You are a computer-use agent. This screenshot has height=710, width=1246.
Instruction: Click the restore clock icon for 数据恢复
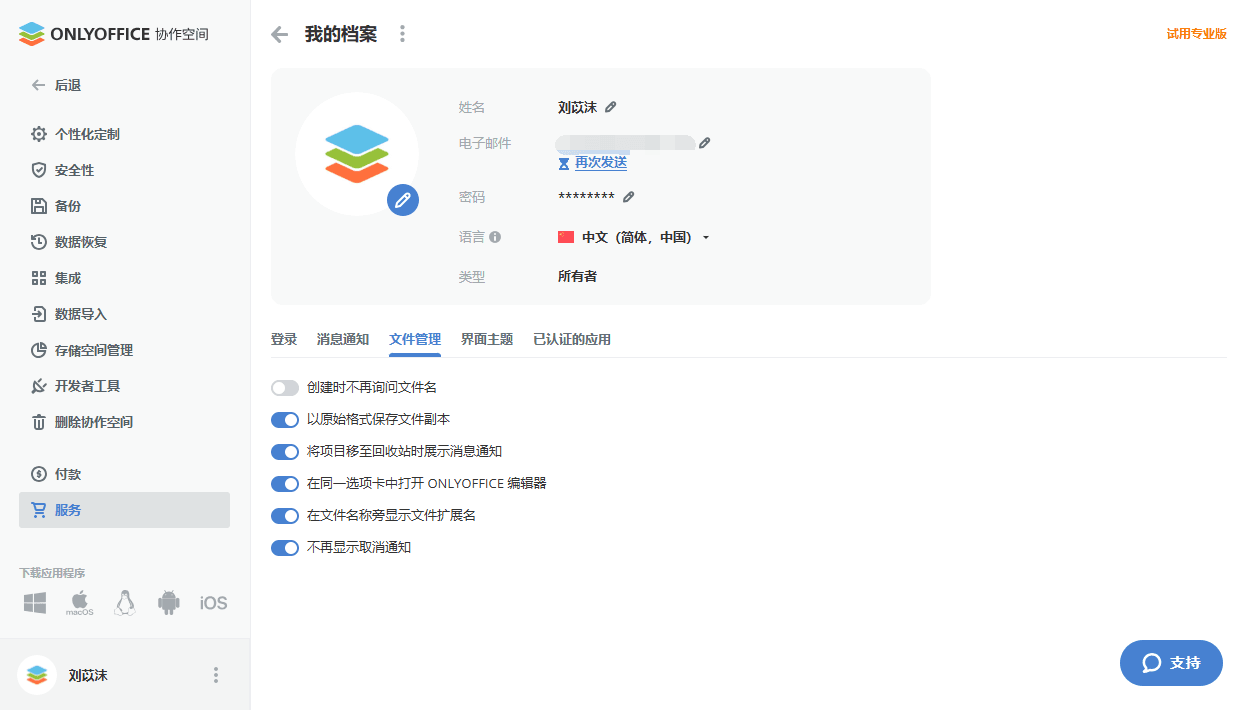click(x=39, y=242)
